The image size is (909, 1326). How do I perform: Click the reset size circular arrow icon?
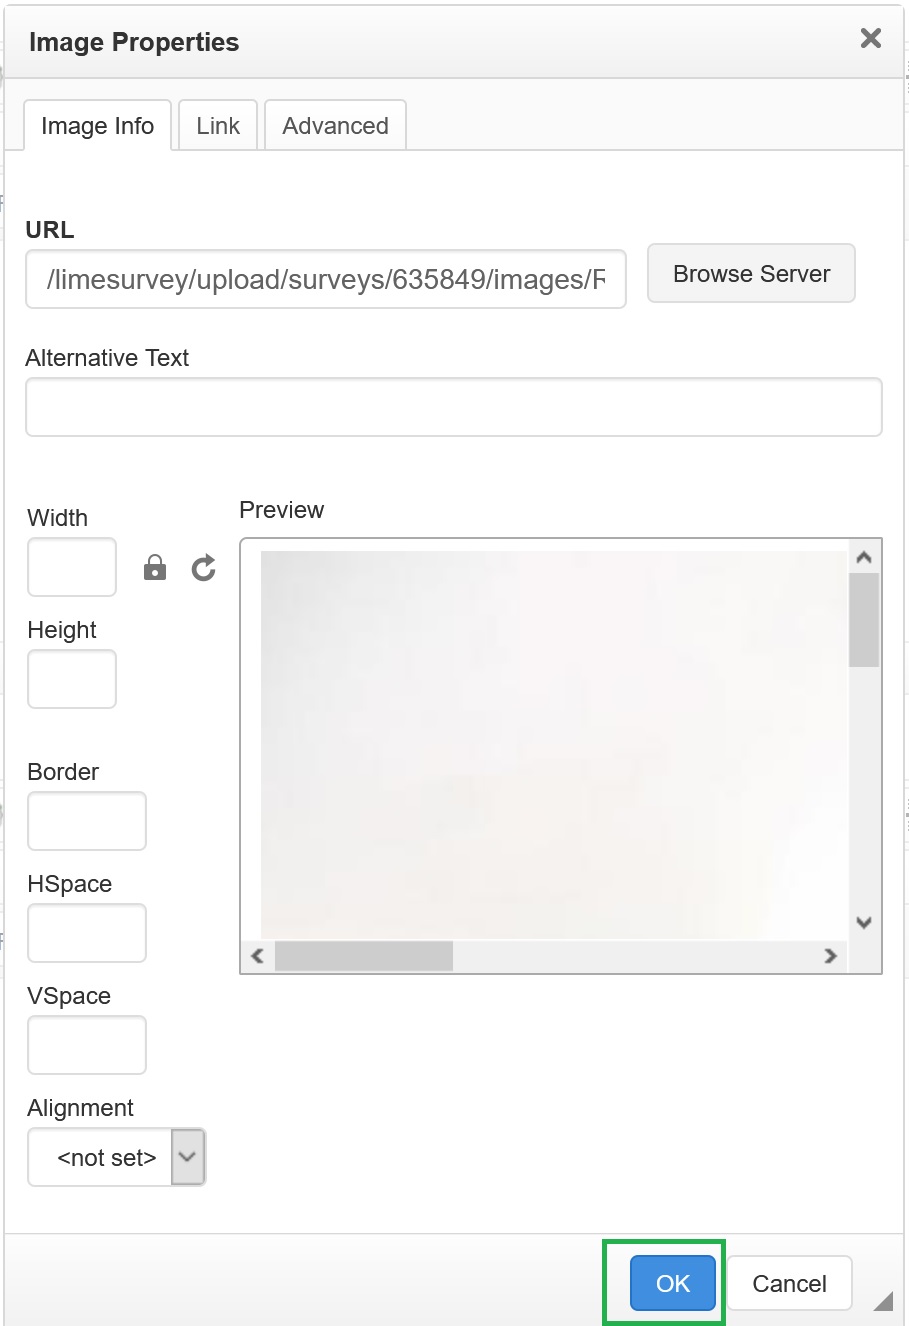(x=204, y=568)
